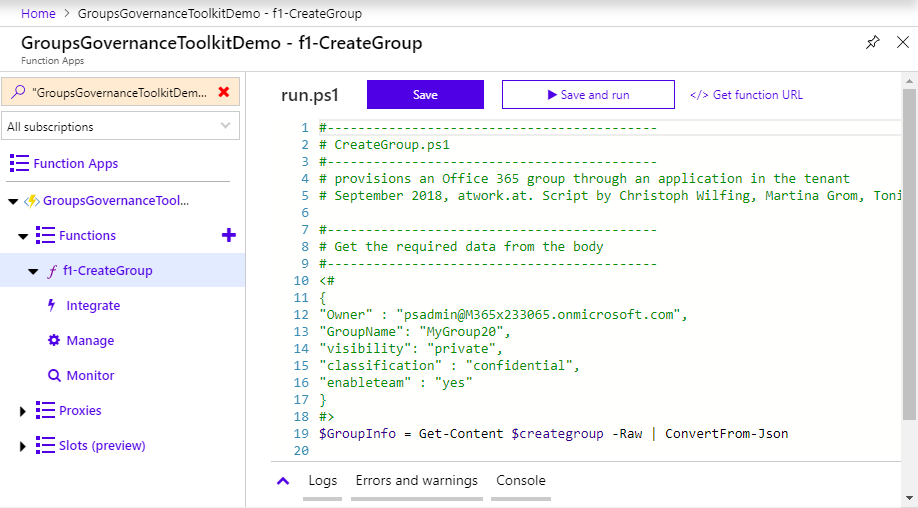
Task: Pin the blade with the pin icon
Action: pos(872,42)
